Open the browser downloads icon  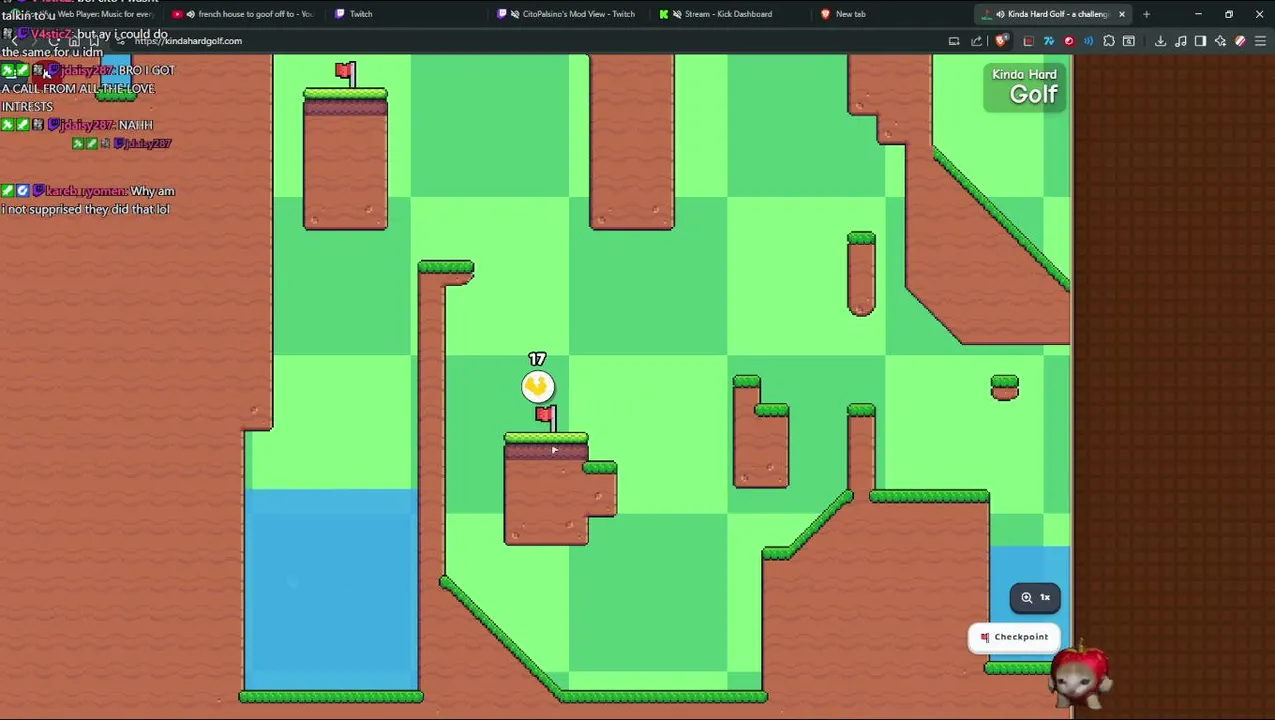(1160, 41)
